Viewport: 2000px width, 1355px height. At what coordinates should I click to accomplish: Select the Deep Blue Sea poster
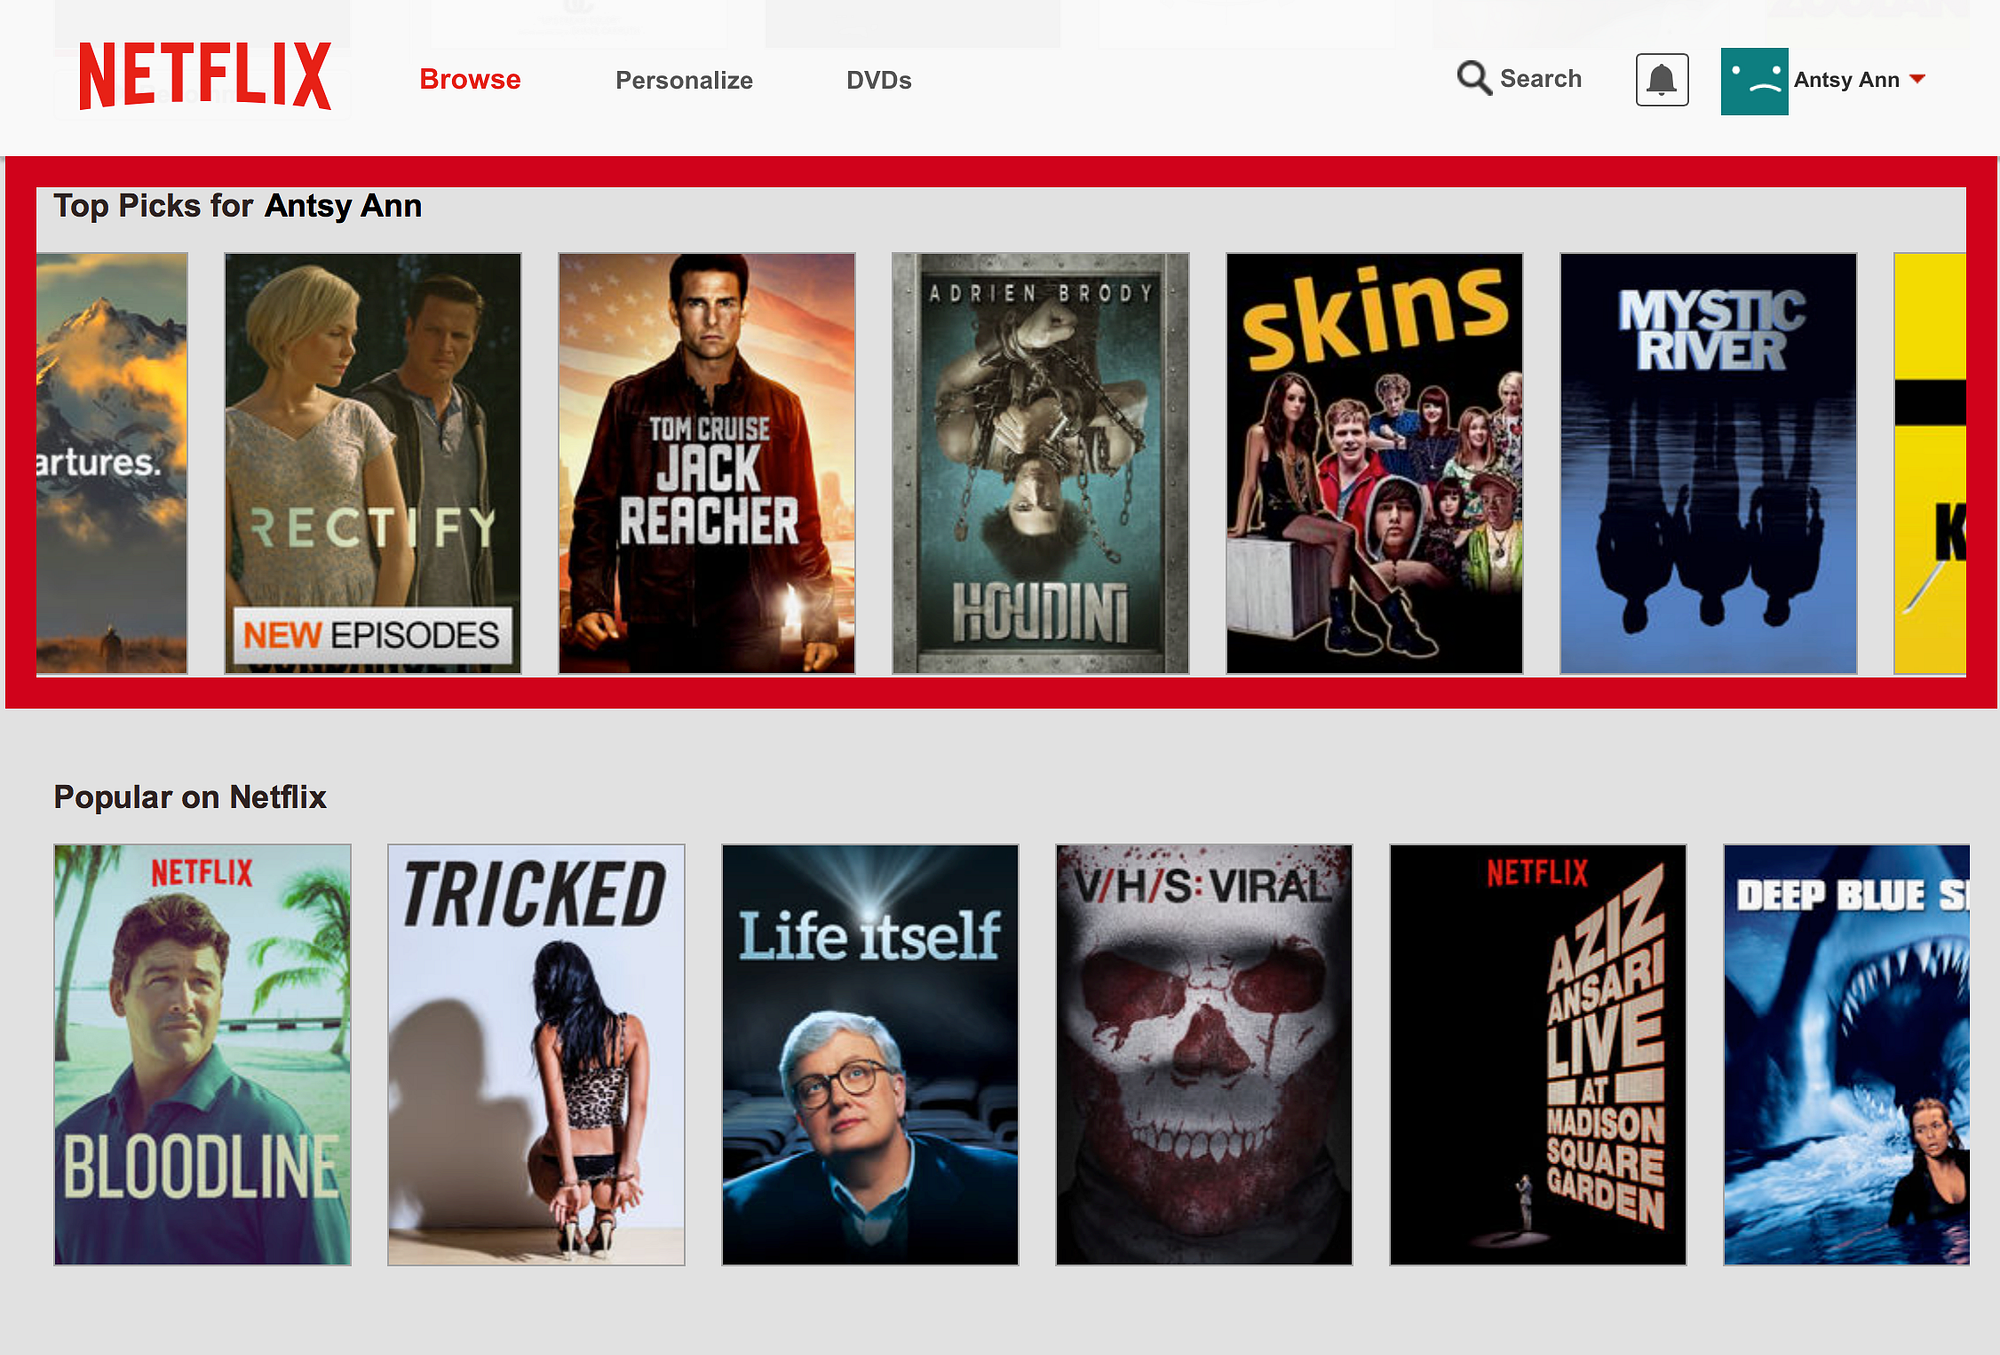click(x=1846, y=1054)
